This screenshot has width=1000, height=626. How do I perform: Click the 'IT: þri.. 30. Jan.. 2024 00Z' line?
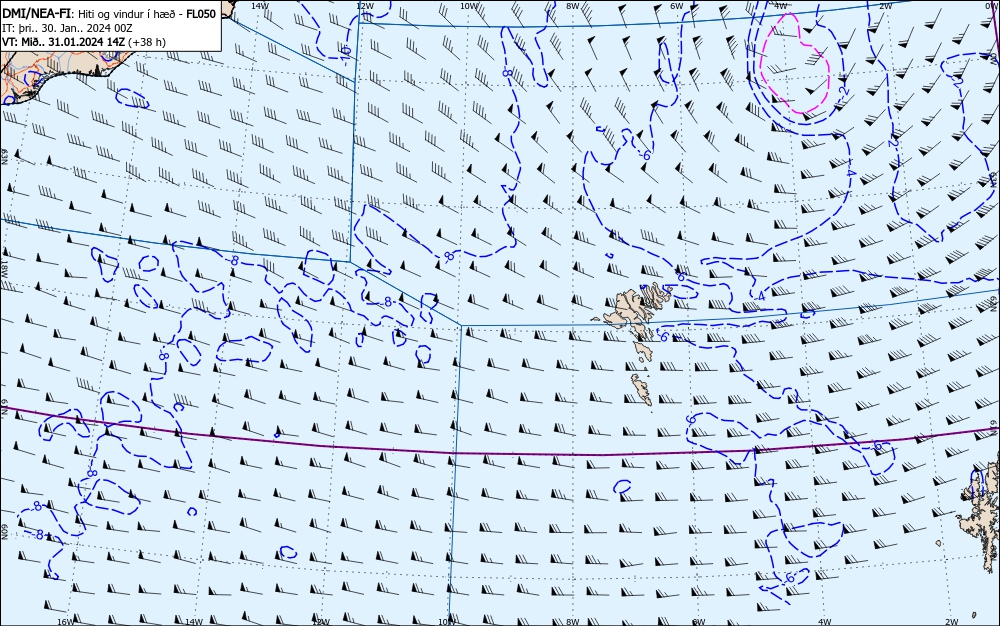[67, 28]
